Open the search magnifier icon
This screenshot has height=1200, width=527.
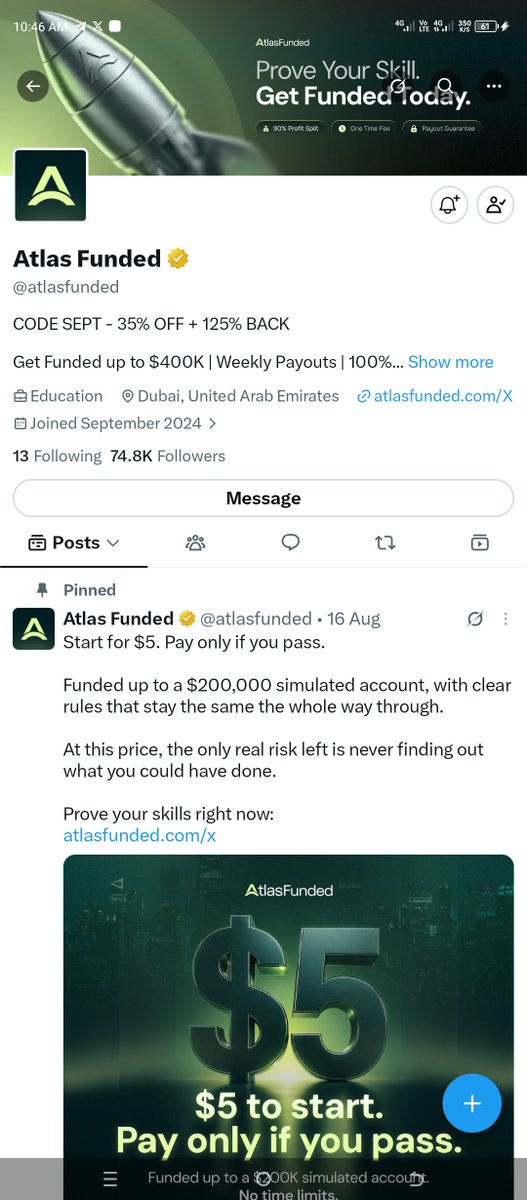pos(446,86)
